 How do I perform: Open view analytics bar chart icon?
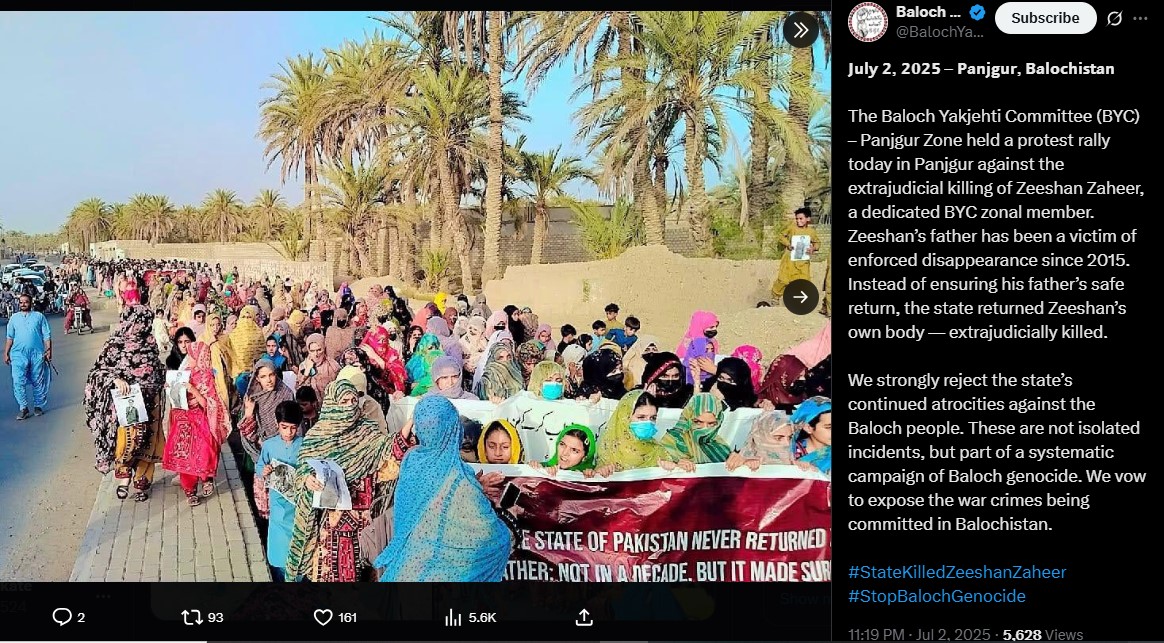pyautogui.click(x=453, y=617)
